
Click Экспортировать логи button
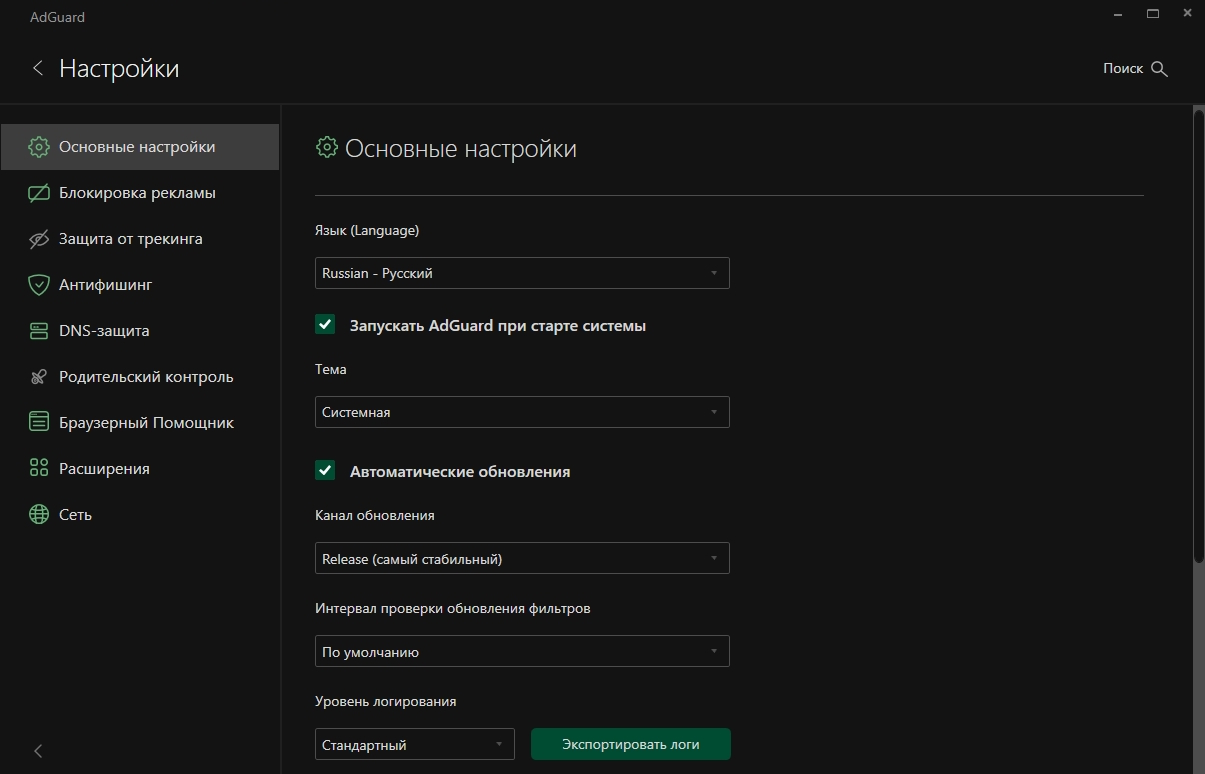pos(631,744)
